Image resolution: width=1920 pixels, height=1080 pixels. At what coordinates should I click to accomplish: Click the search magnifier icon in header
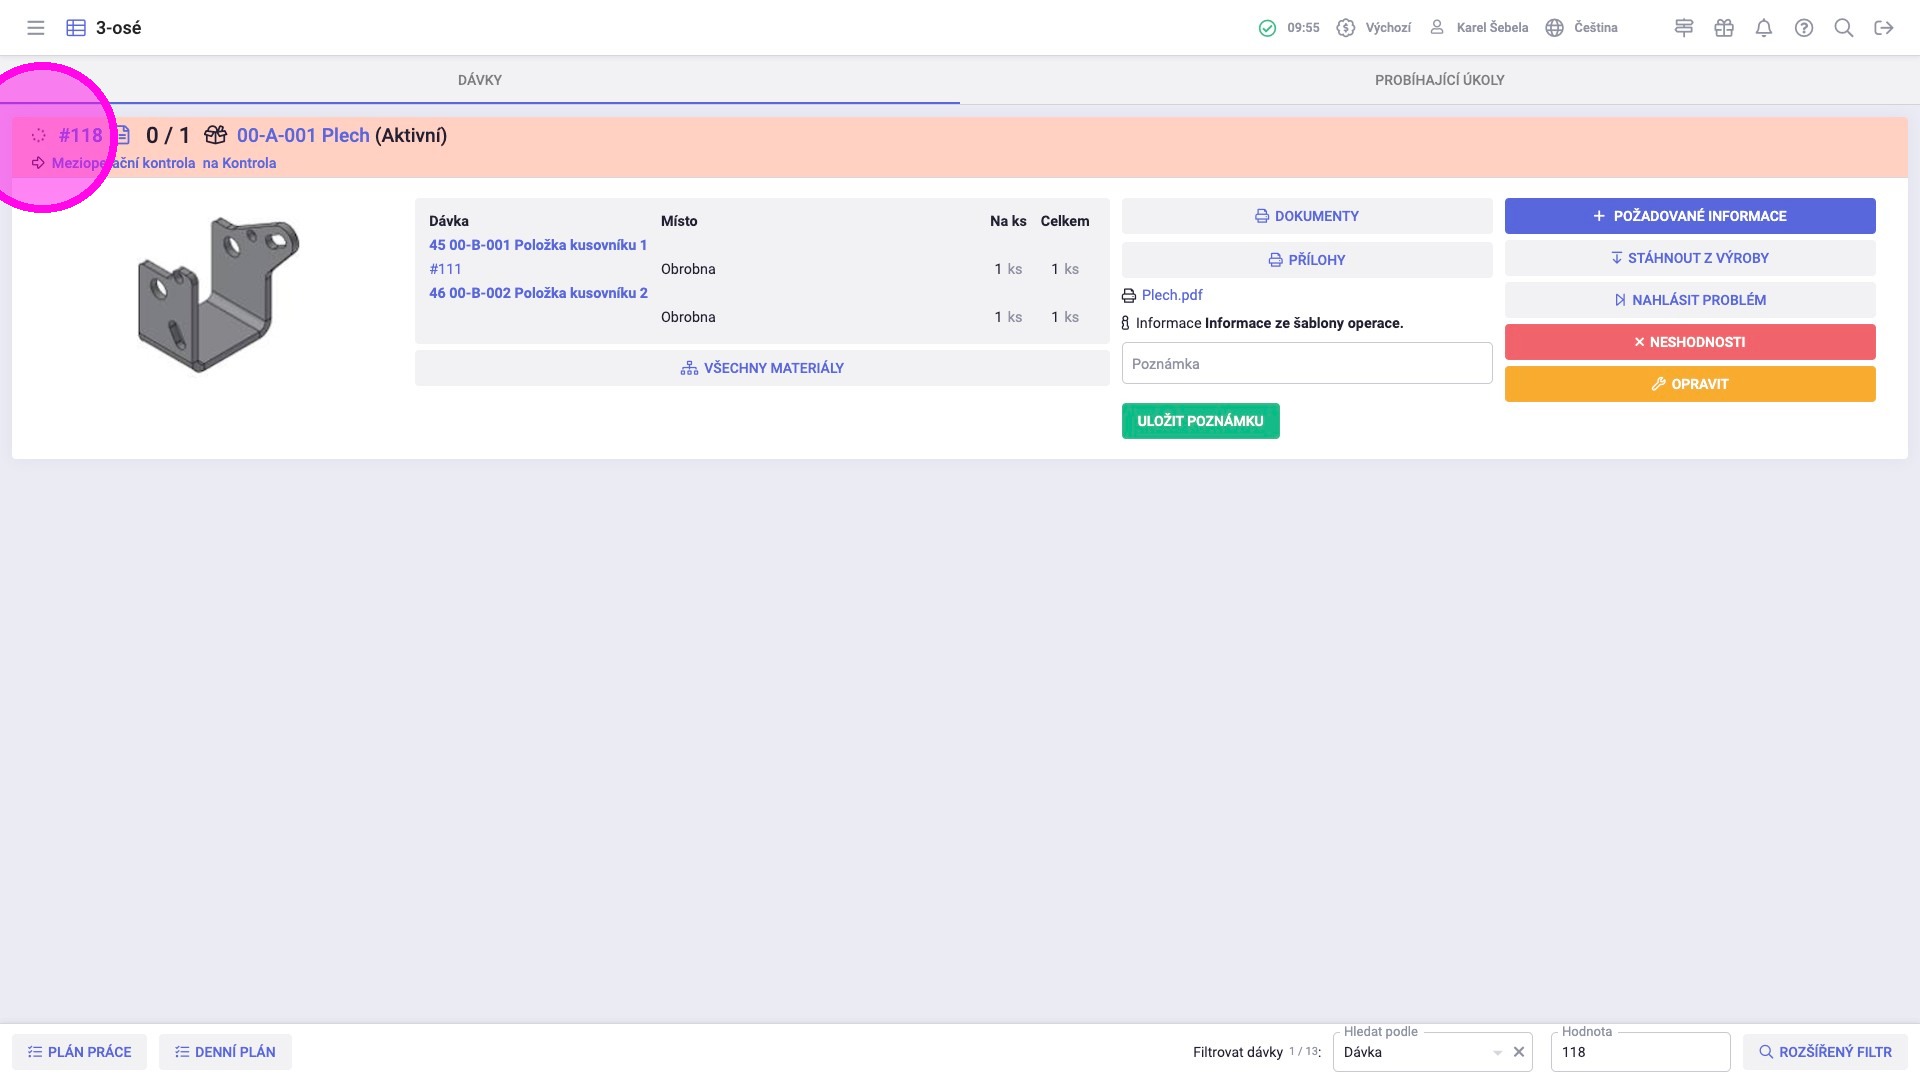click(x=1844, y=28)
